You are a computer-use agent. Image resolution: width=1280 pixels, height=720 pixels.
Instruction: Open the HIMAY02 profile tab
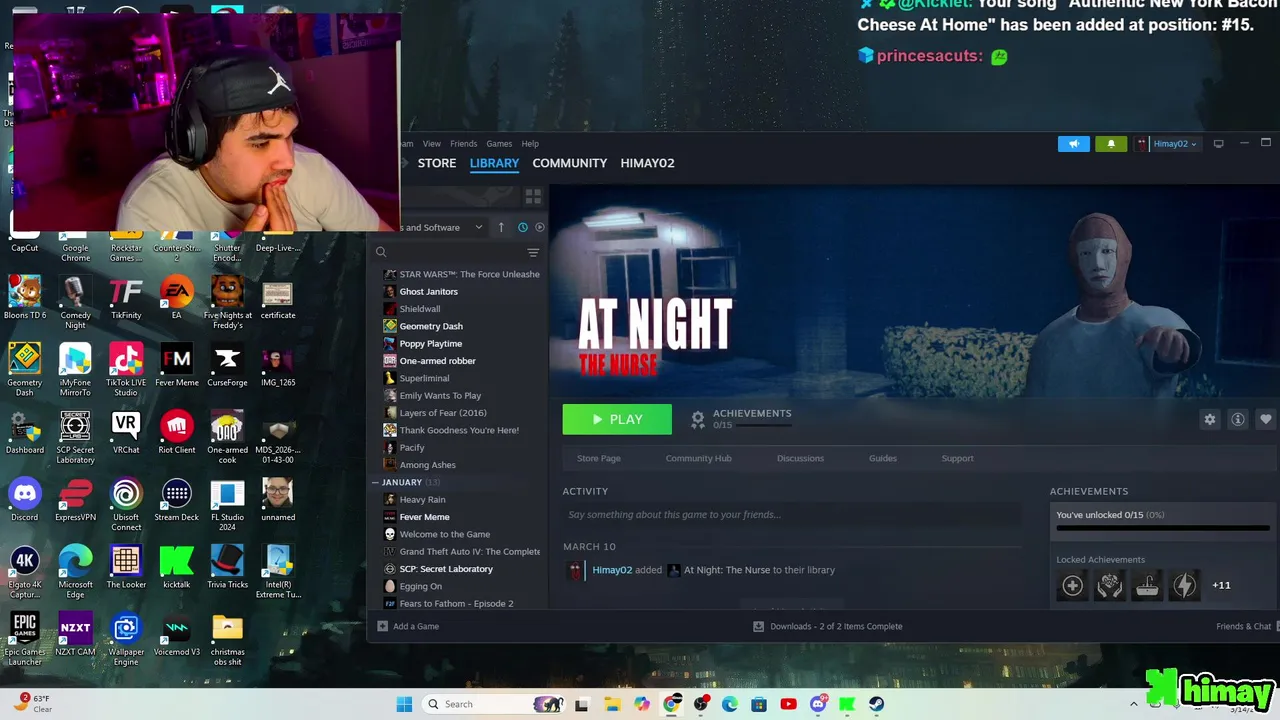pos(647,163)
